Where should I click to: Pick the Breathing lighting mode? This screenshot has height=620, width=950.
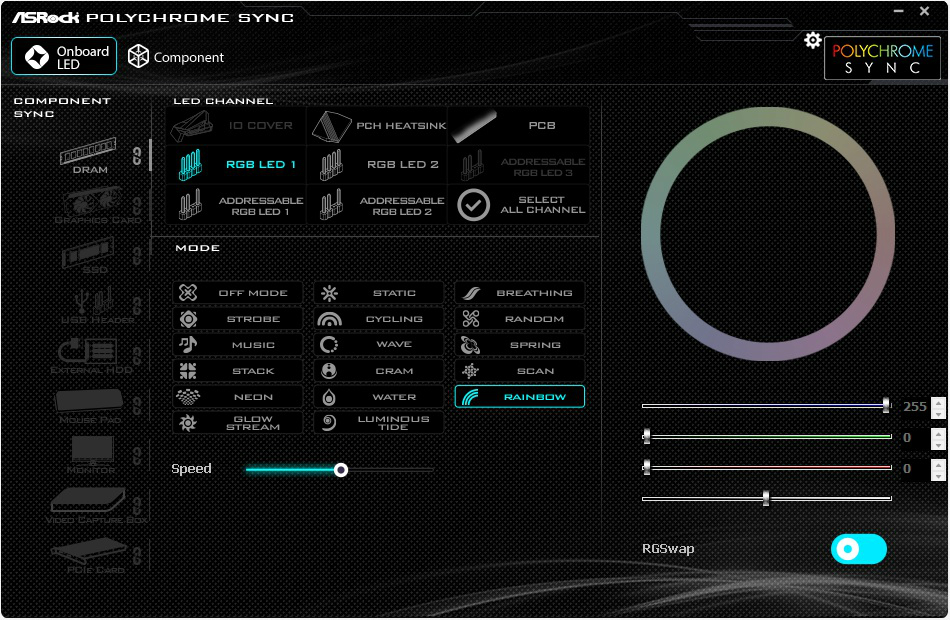520,293
